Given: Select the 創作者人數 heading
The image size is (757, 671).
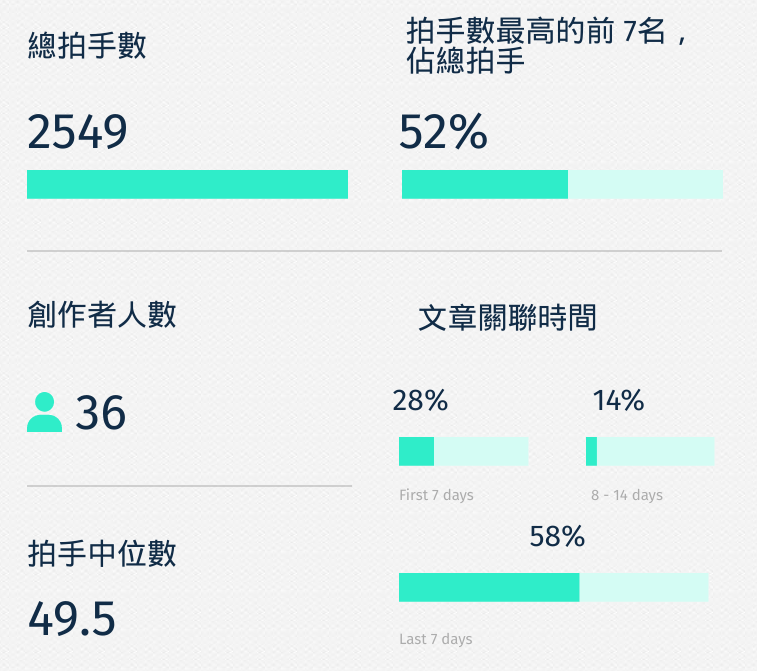Looking at the screenshot, I should [102, 315].
